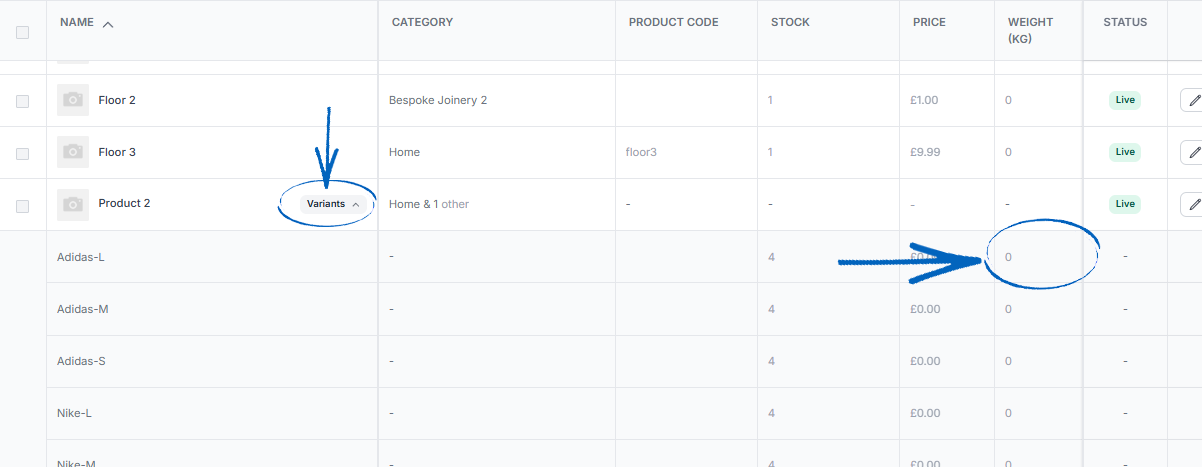The width and height of the screenshot is (1202, 467).
Task: Check the Floor 3 row checkbox
Action: 23,153
